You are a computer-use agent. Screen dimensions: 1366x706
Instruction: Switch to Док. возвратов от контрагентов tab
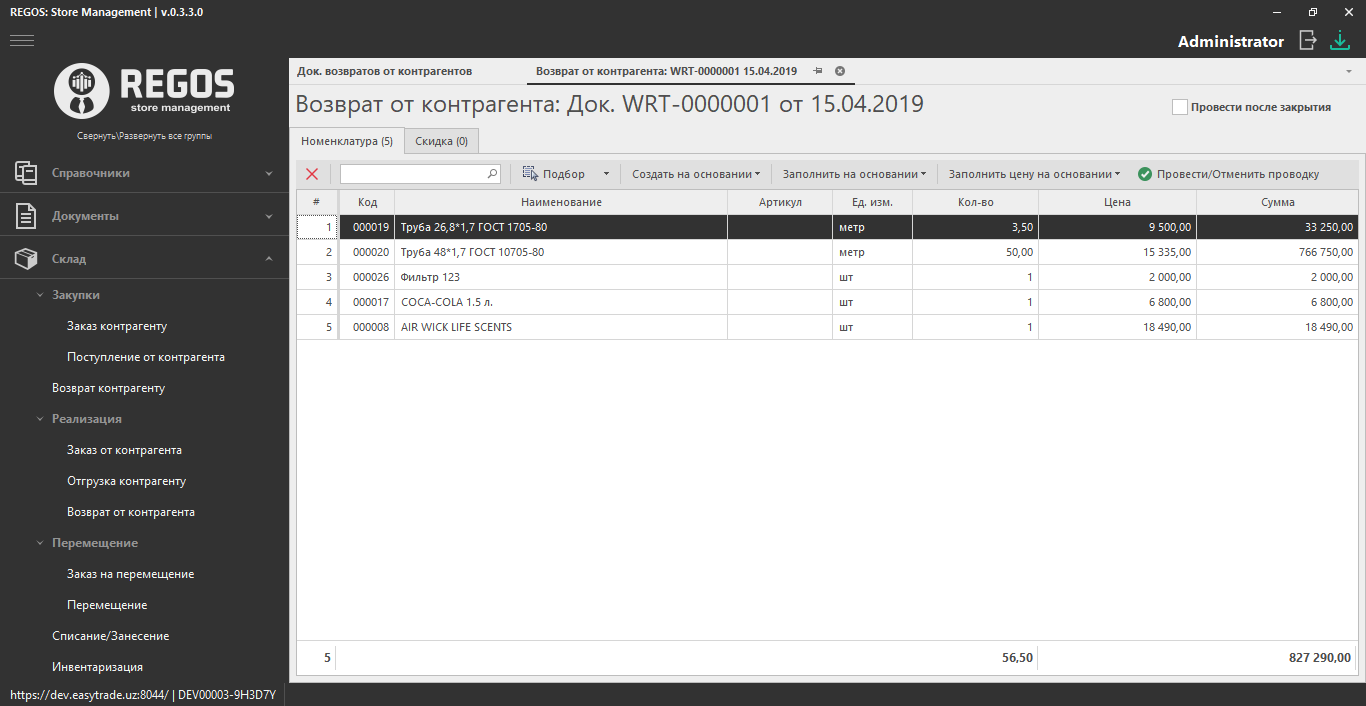[384, 71]
